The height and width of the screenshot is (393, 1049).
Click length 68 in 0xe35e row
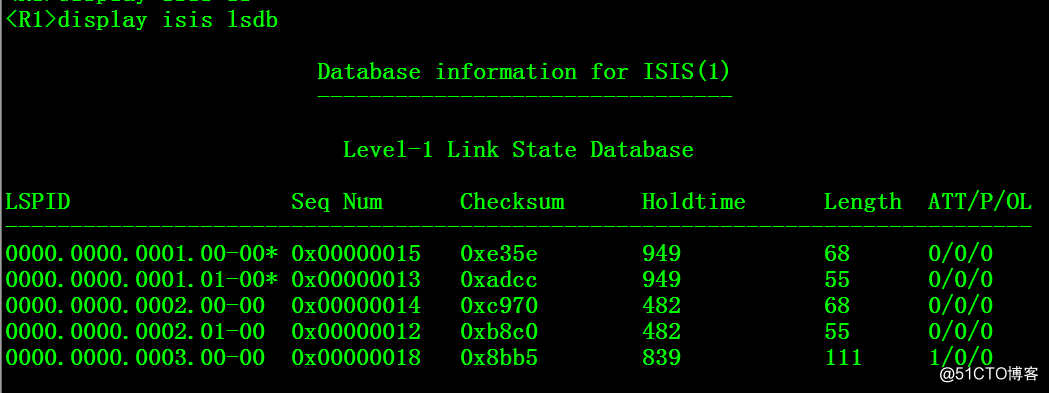(837, 254)
